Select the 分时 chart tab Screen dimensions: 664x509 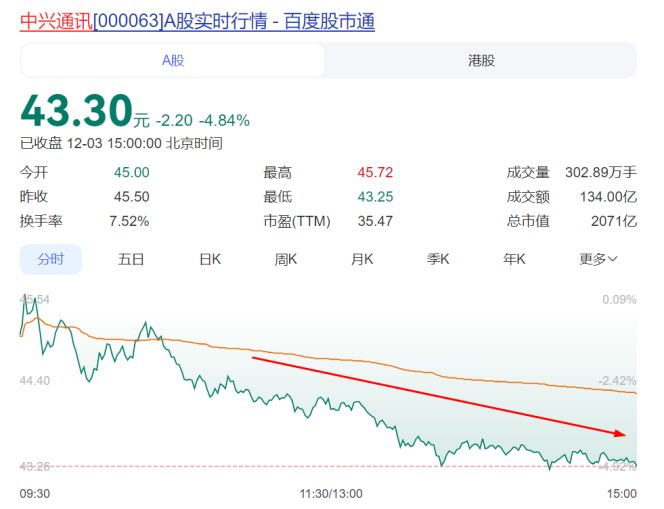pos(51,259)
